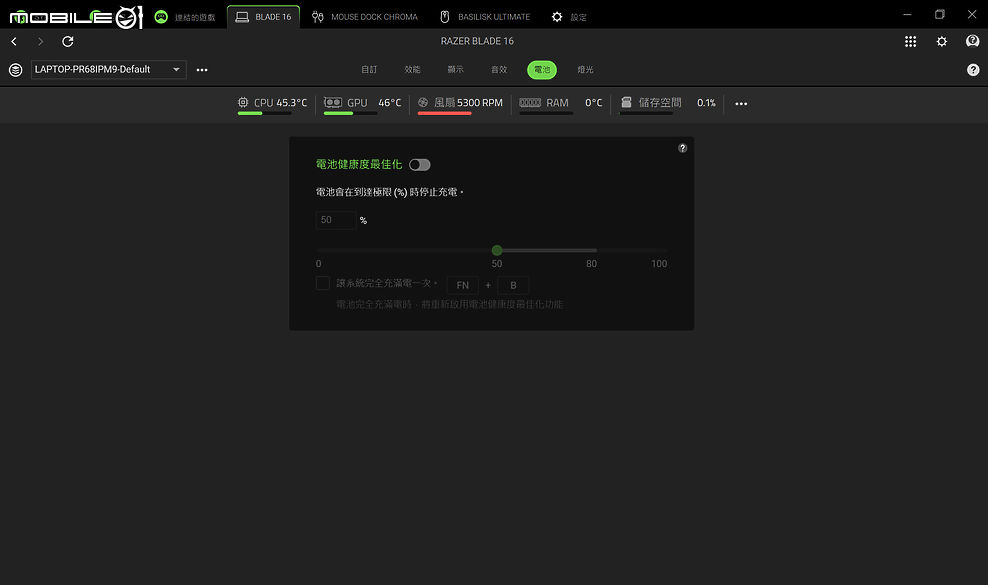Tick the fully charge once checkbox
This screenshot has width=988, height=585.
[x=323, y=283]
